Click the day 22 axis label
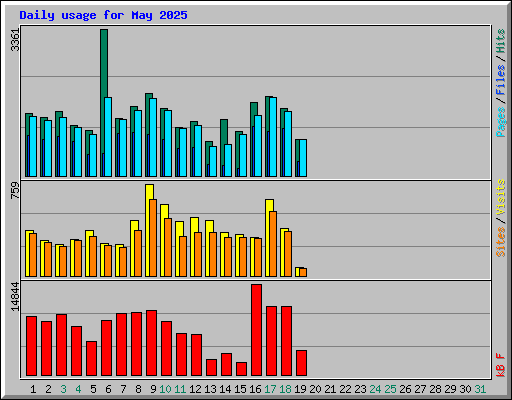The width and height of the screenshot is (512, 400). (345, 389)
